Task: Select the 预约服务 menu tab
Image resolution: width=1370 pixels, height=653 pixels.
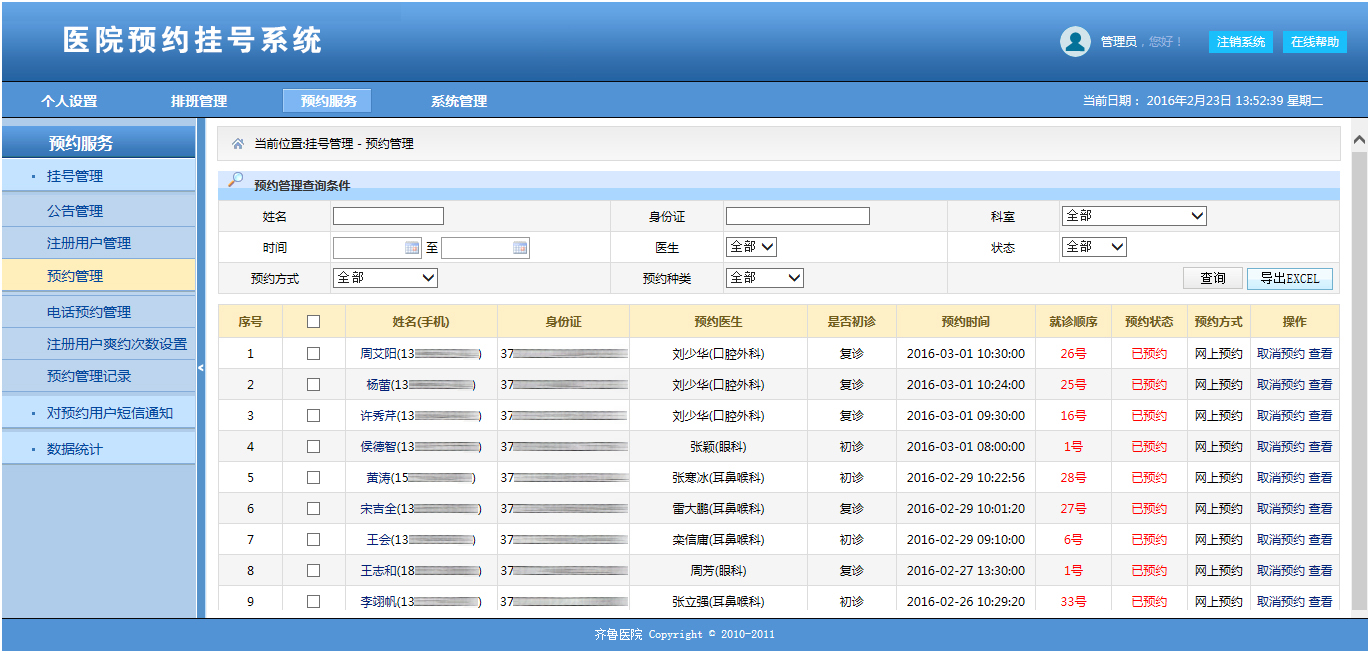Action: tap(328, 101)
